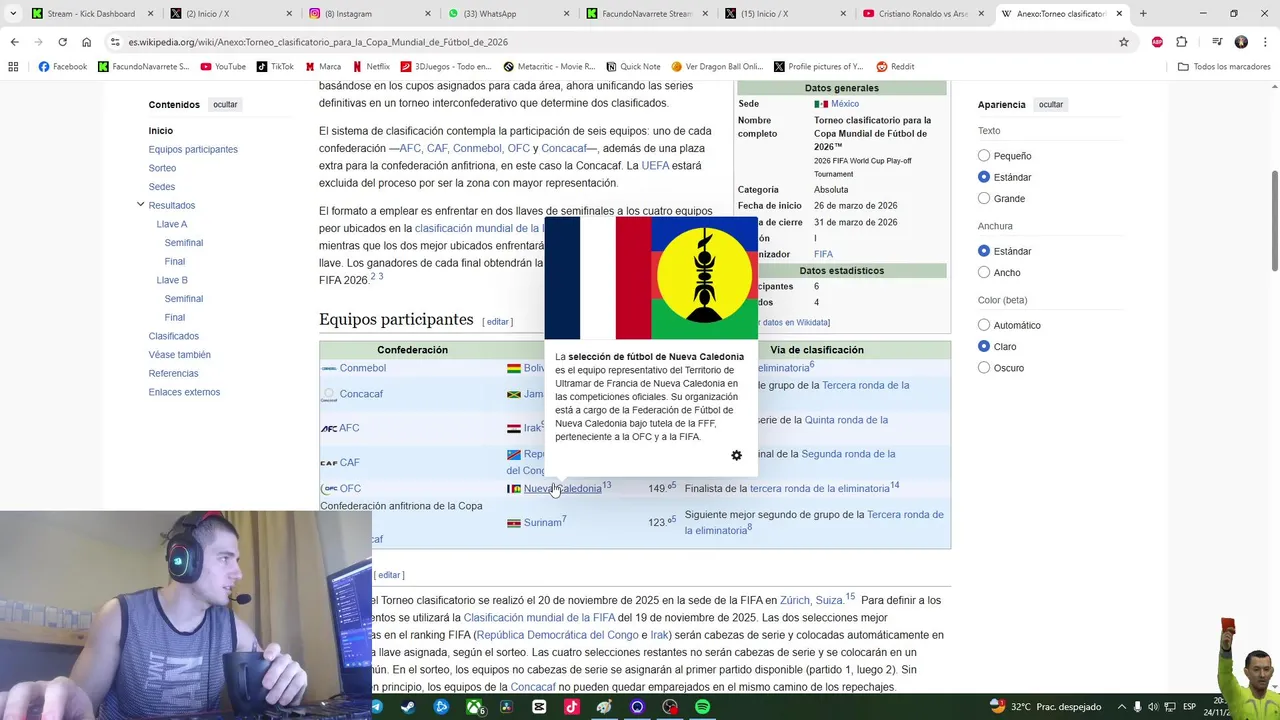Viewport: 1280px width, 720px height.
Task: Select the Estándar width option
Action: point(984,251)
